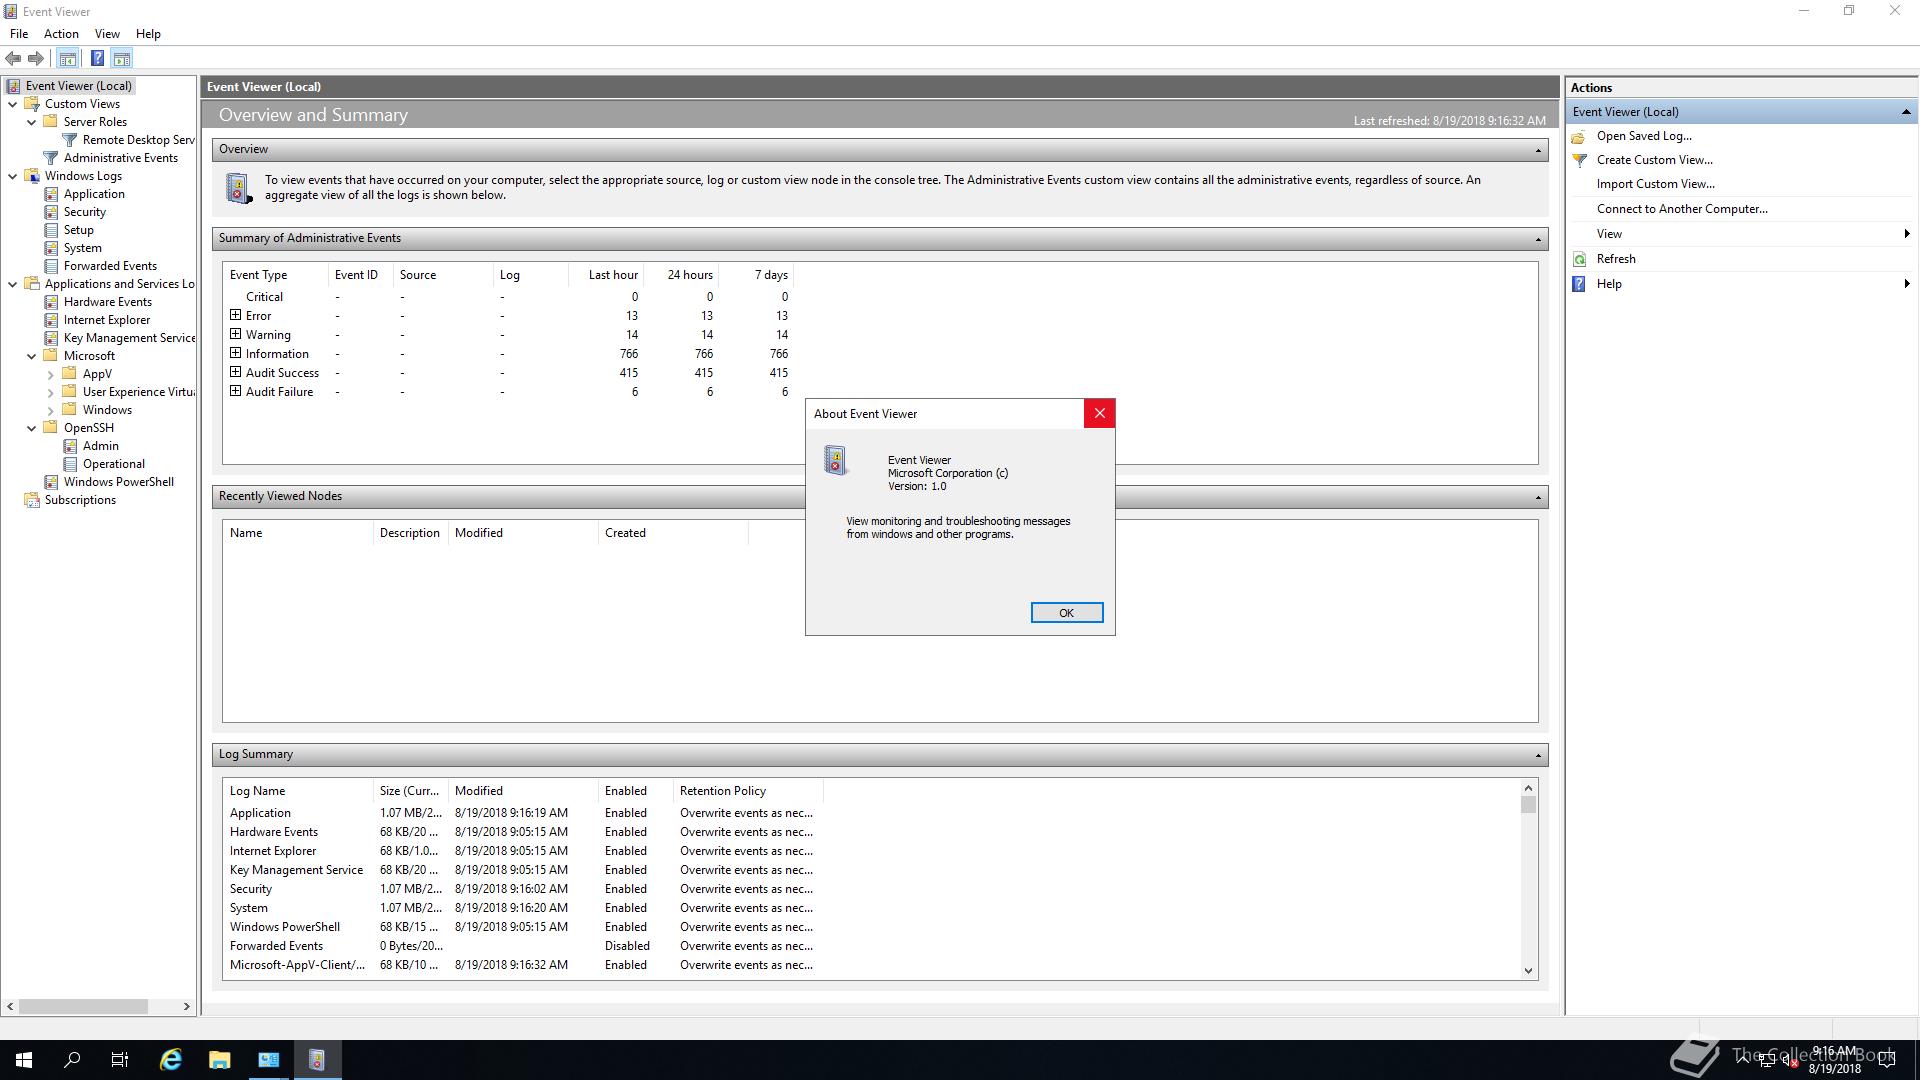
Task: Expand the Information event type row
Action: tap(236, 353)
